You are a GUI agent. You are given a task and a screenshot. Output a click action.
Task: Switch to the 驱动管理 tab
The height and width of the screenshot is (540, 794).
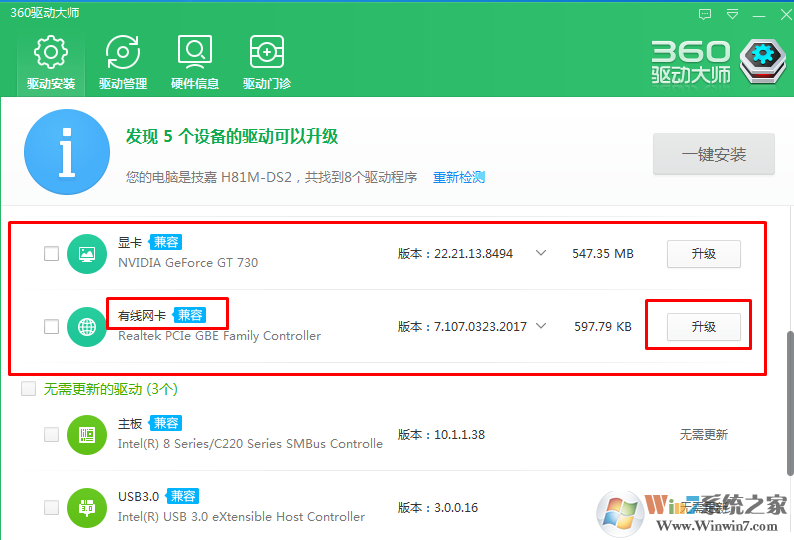click(x=123, y=61)
